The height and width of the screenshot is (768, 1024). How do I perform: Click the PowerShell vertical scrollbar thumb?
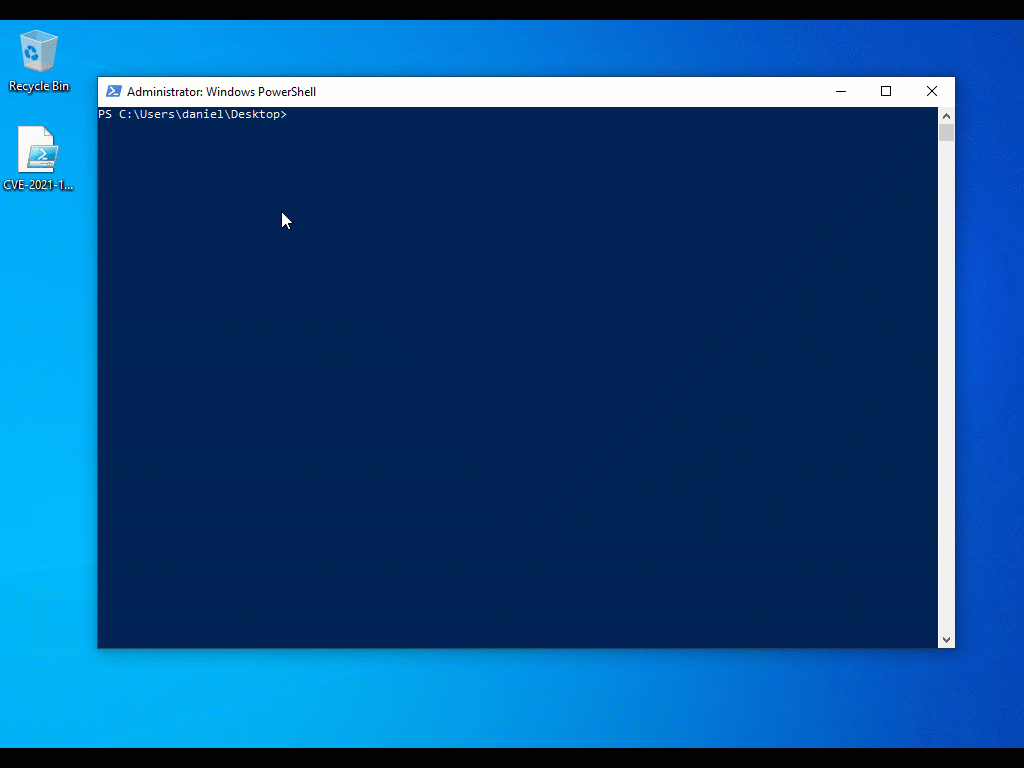click(x=946, y=133)
